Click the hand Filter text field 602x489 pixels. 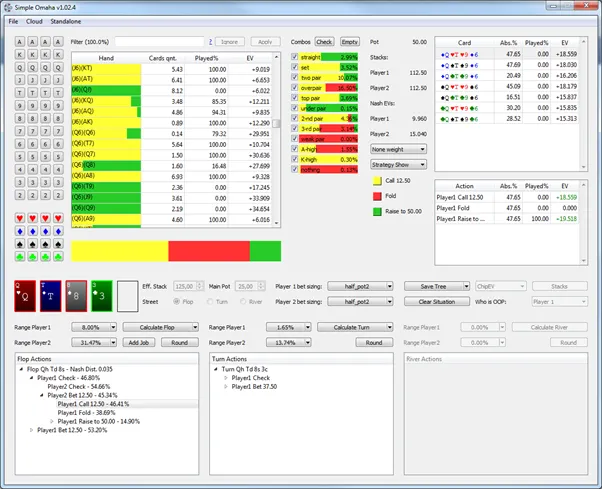(158, 42)
